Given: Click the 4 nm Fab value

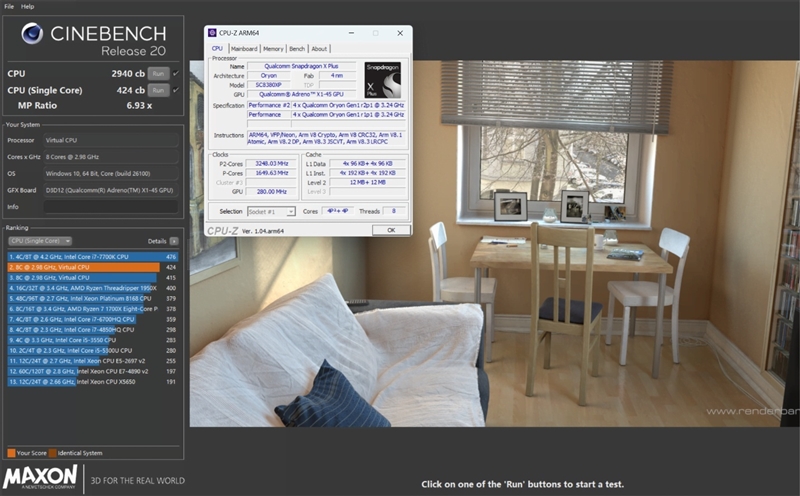Looking at the screenshot, I should (337, 76).
